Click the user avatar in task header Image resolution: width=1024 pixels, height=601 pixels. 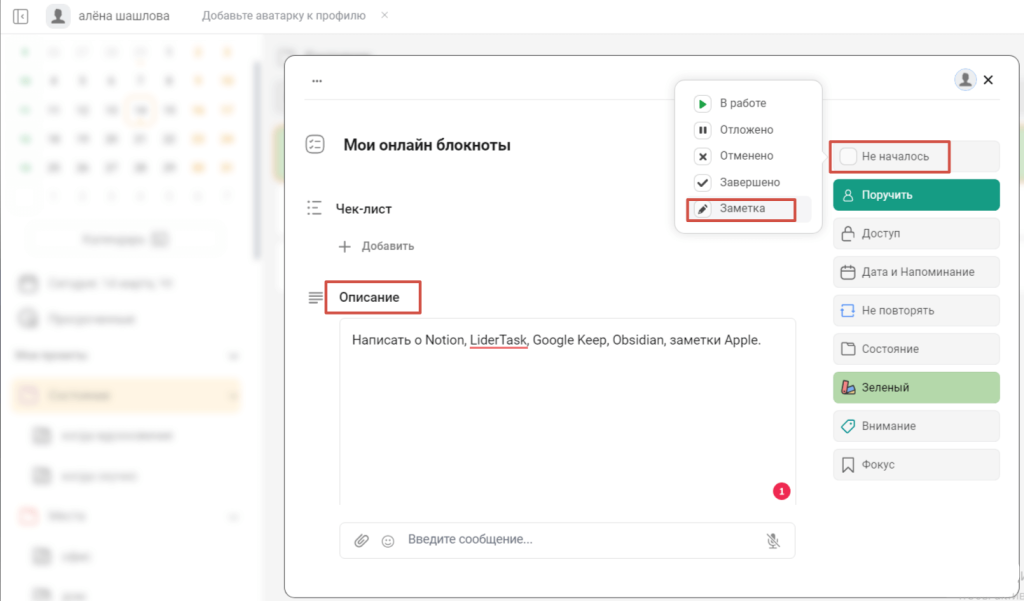coord(964,80)
